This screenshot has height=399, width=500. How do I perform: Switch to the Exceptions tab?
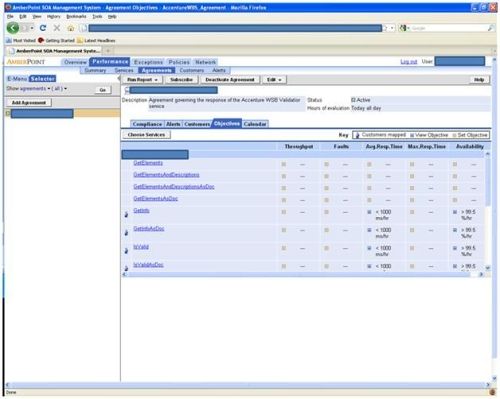[148, 62]
